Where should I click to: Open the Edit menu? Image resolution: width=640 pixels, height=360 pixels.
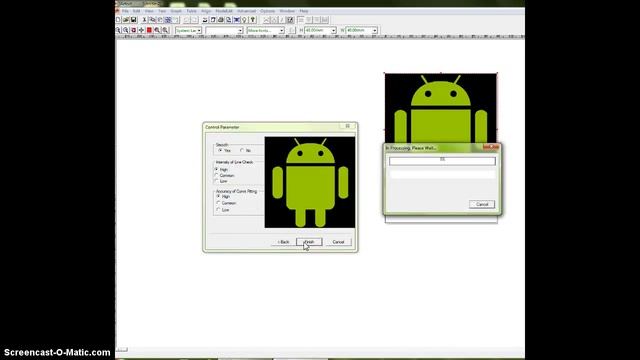(137, 11)
